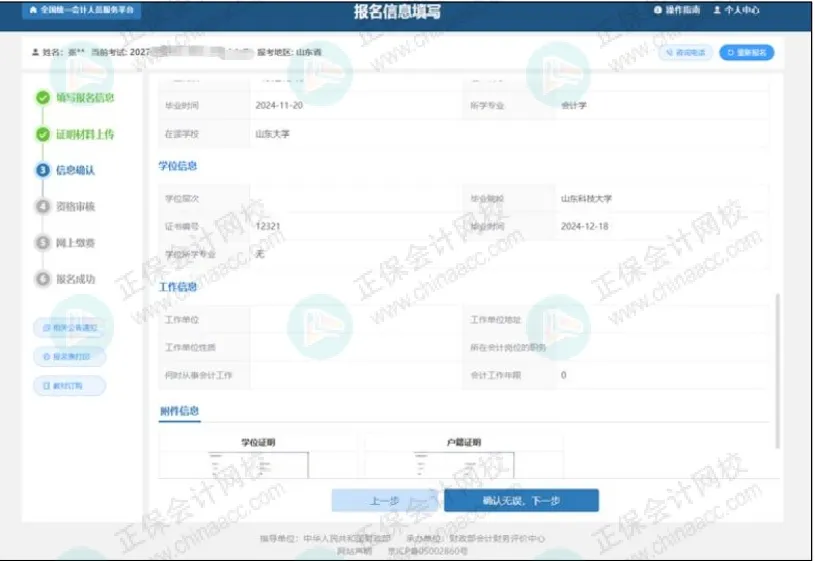Open 操作指南 in the header
The height and width of the screenshot is (561, 815).
pyautogui.click(x=677, y=10)
